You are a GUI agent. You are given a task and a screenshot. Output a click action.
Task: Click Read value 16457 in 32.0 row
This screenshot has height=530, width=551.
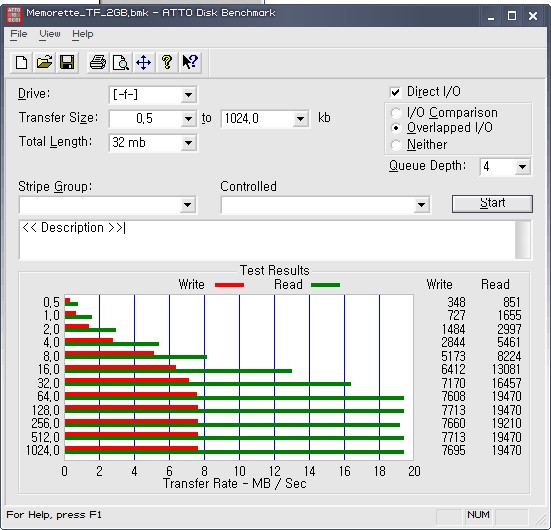tap(506, 383)
